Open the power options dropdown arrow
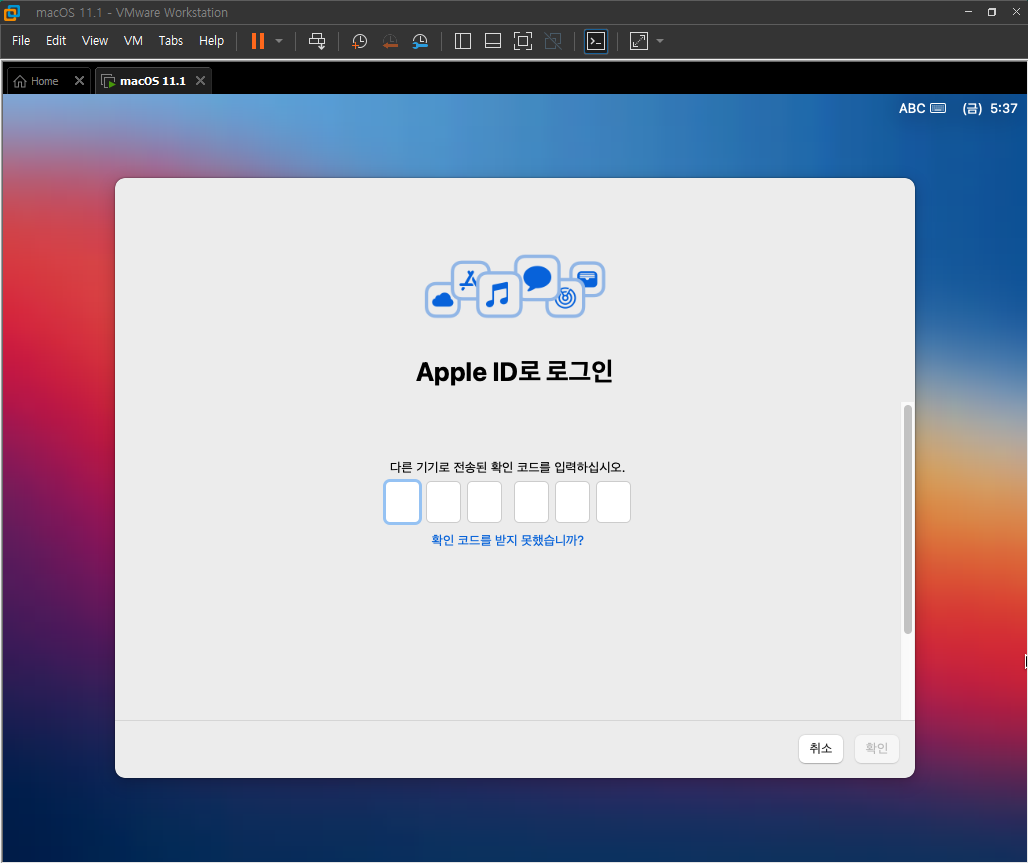 (x=279, y=41)
